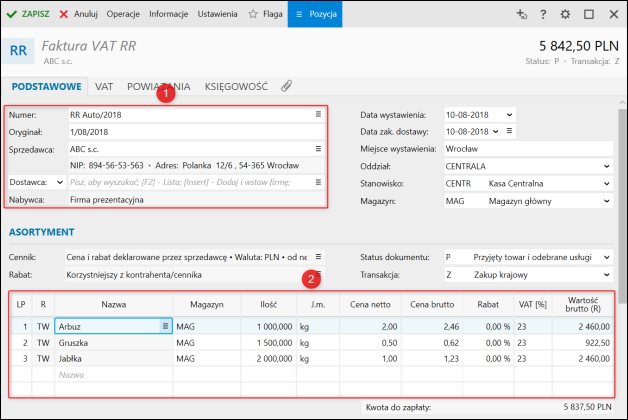Click the help question mark icon
The height and width of the screenshot is (420, 628).
click(543, 15)
